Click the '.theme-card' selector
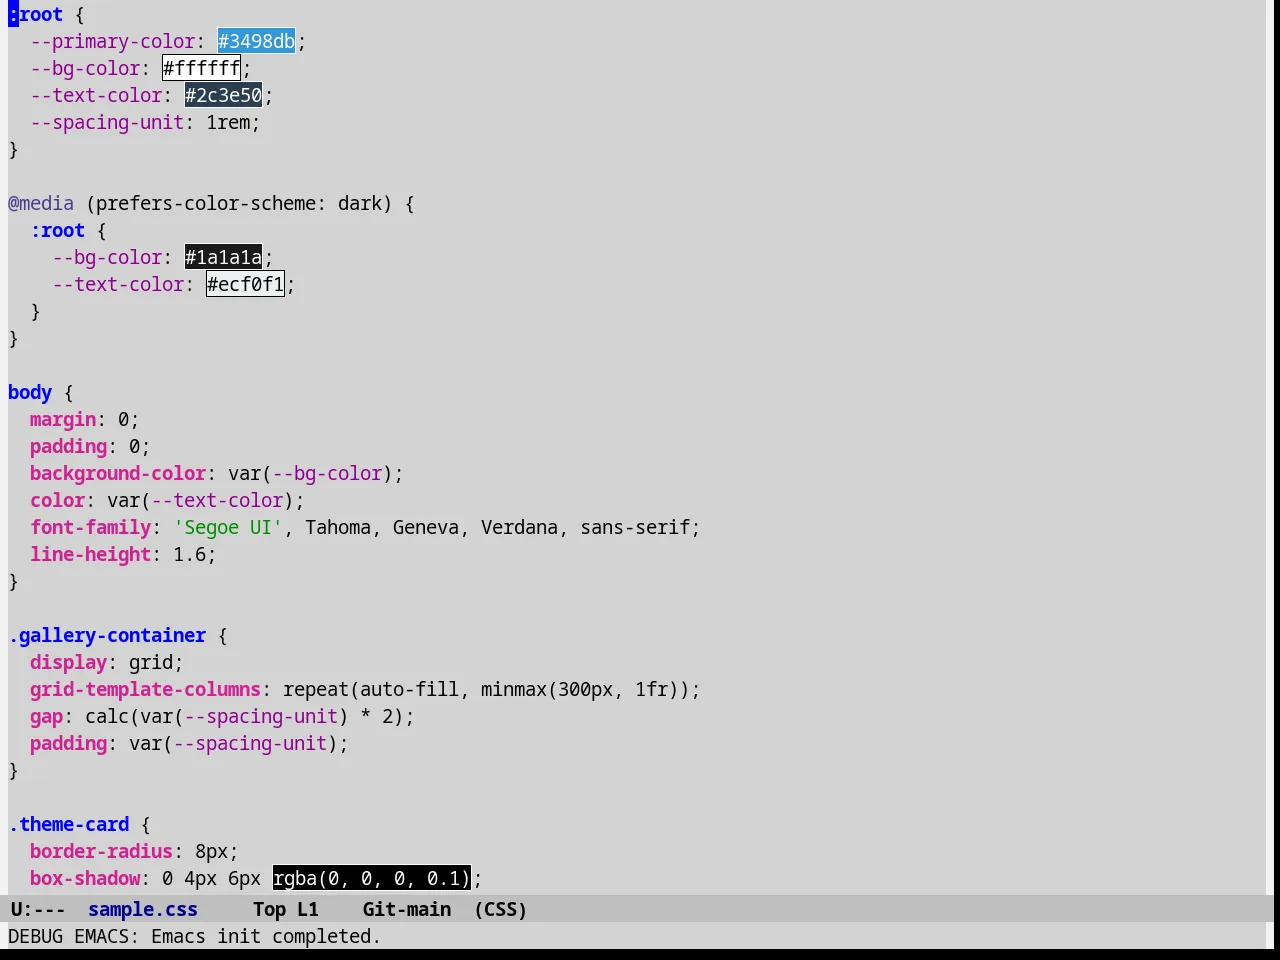This screenshot has width=1280, height=960. click(69, 824)
